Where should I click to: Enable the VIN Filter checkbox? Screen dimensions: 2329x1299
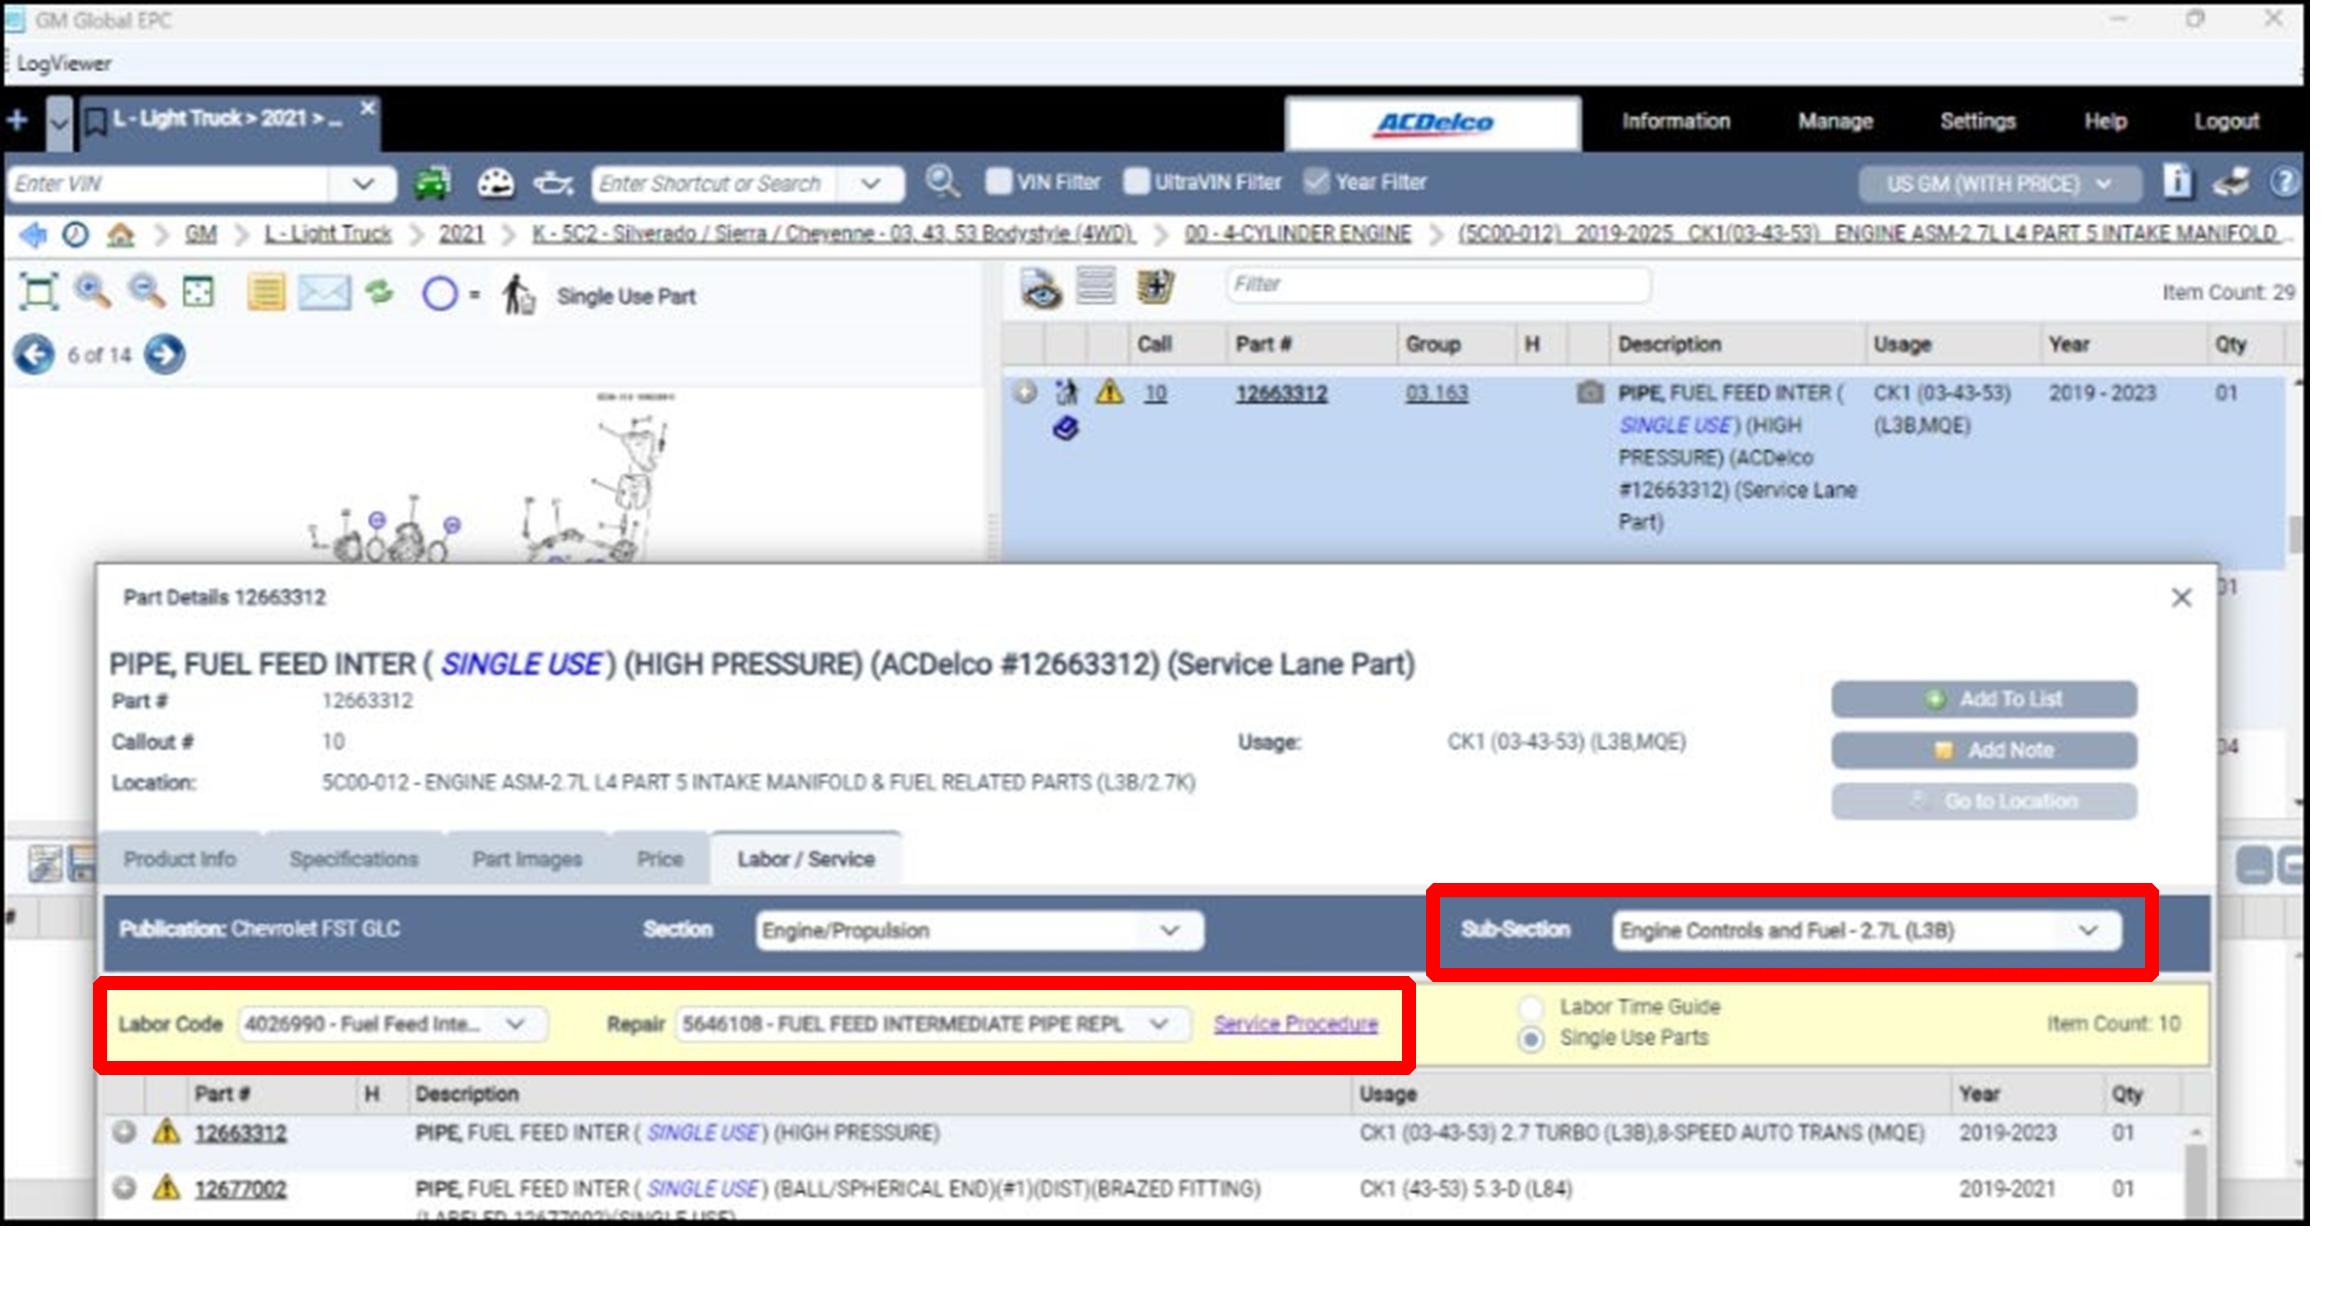point(998,182)
